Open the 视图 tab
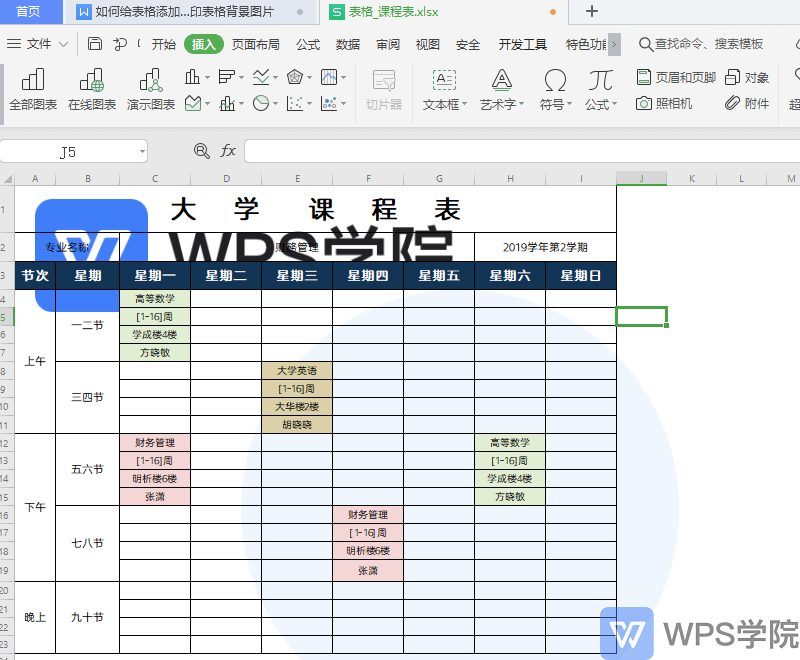This screenshot has height=660, width=800. 428,44
